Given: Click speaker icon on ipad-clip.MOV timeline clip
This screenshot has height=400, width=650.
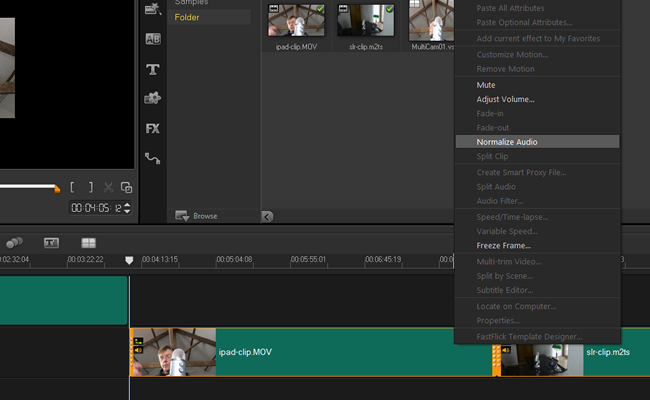Looking at the screenshot, I should tap(138, 351).
